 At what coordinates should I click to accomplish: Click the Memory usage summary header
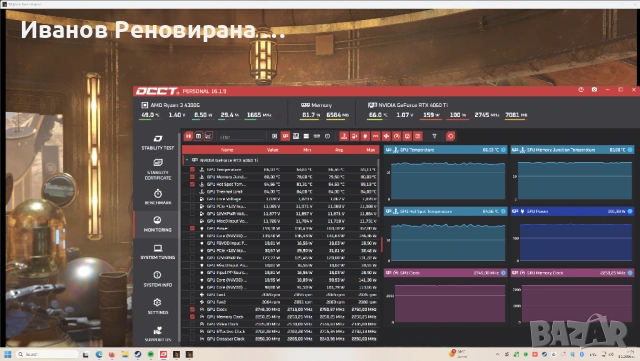[317, 105]
